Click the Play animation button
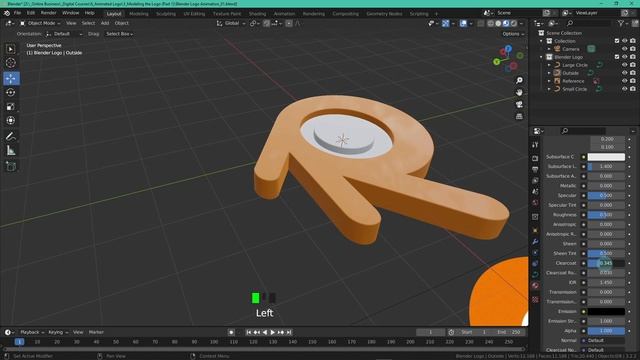The height and width of the screenshot is (360, 640). 273,332
